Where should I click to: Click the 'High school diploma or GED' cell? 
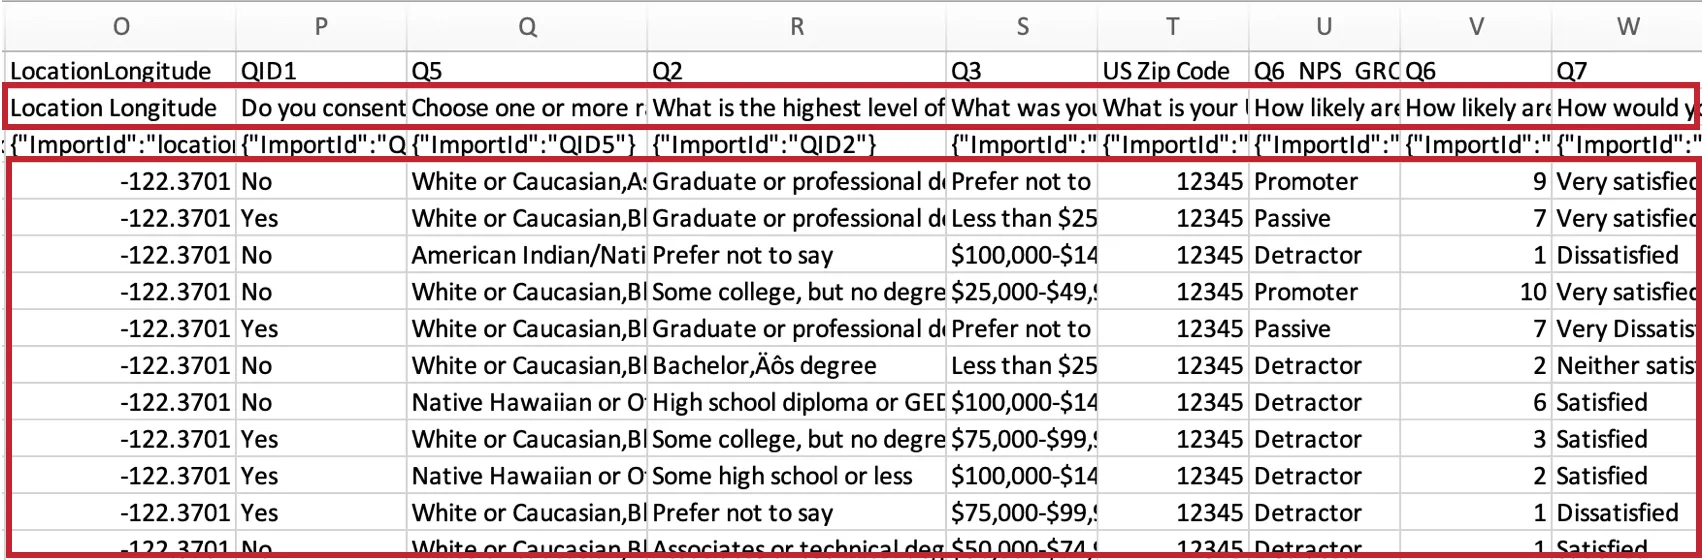coord(796,403)
